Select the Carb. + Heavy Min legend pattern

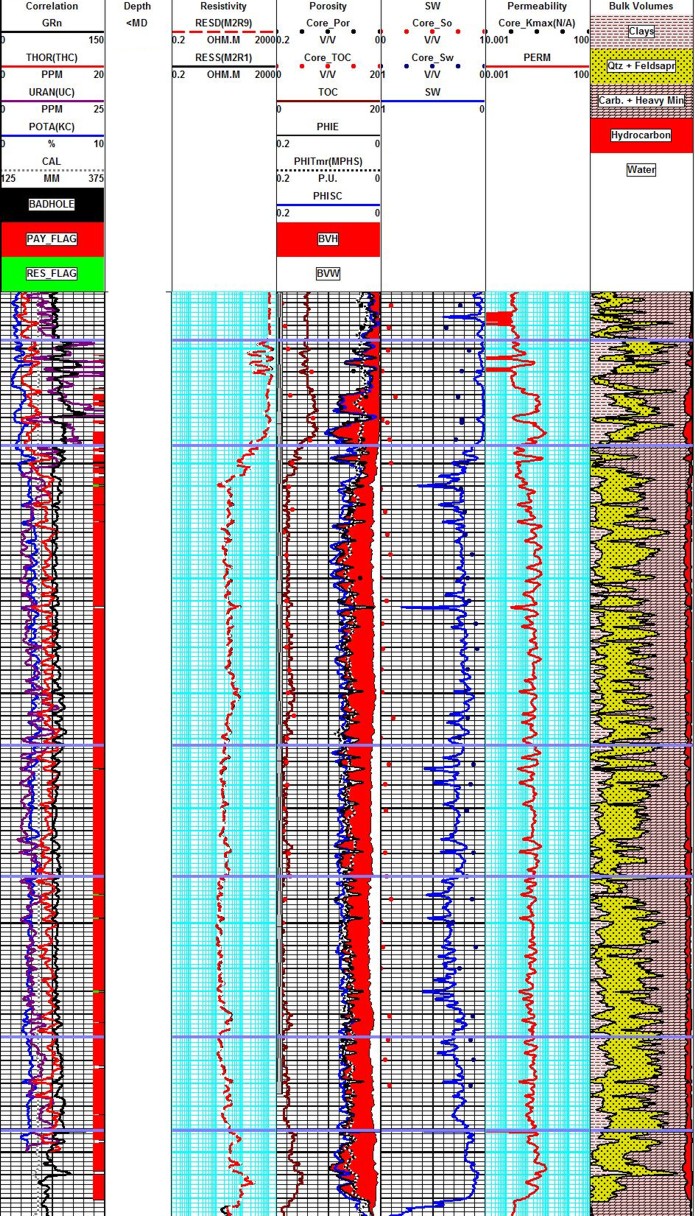641,100
